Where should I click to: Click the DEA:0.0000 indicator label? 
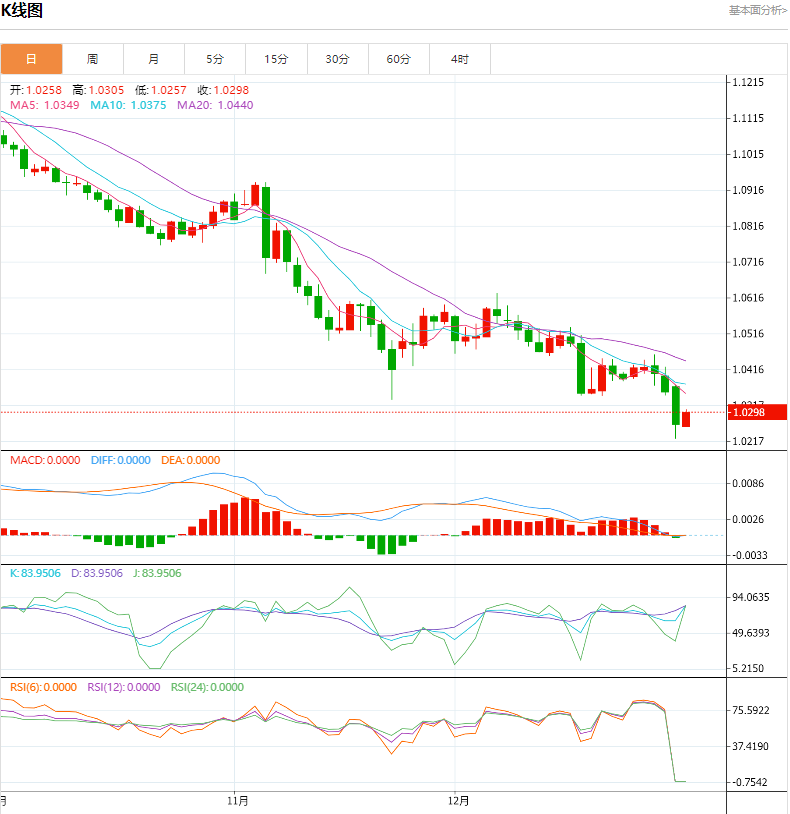click(x=190, y=460)
